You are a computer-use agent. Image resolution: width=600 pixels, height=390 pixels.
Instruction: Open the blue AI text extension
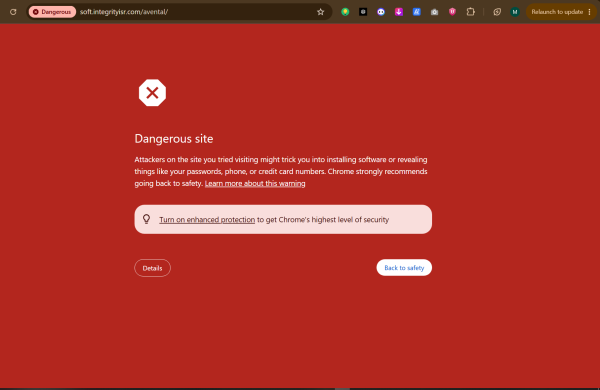(x=417, y=12)
